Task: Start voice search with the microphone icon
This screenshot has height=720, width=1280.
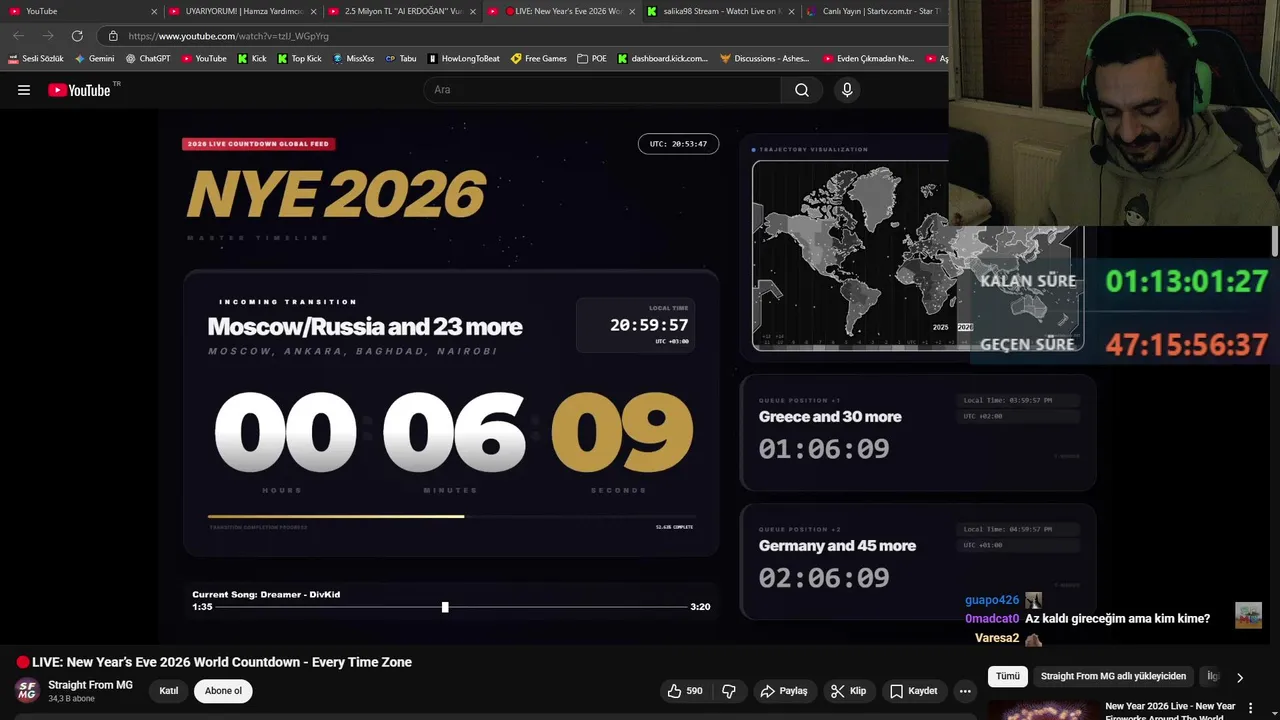Action: [x=847, y=90]
